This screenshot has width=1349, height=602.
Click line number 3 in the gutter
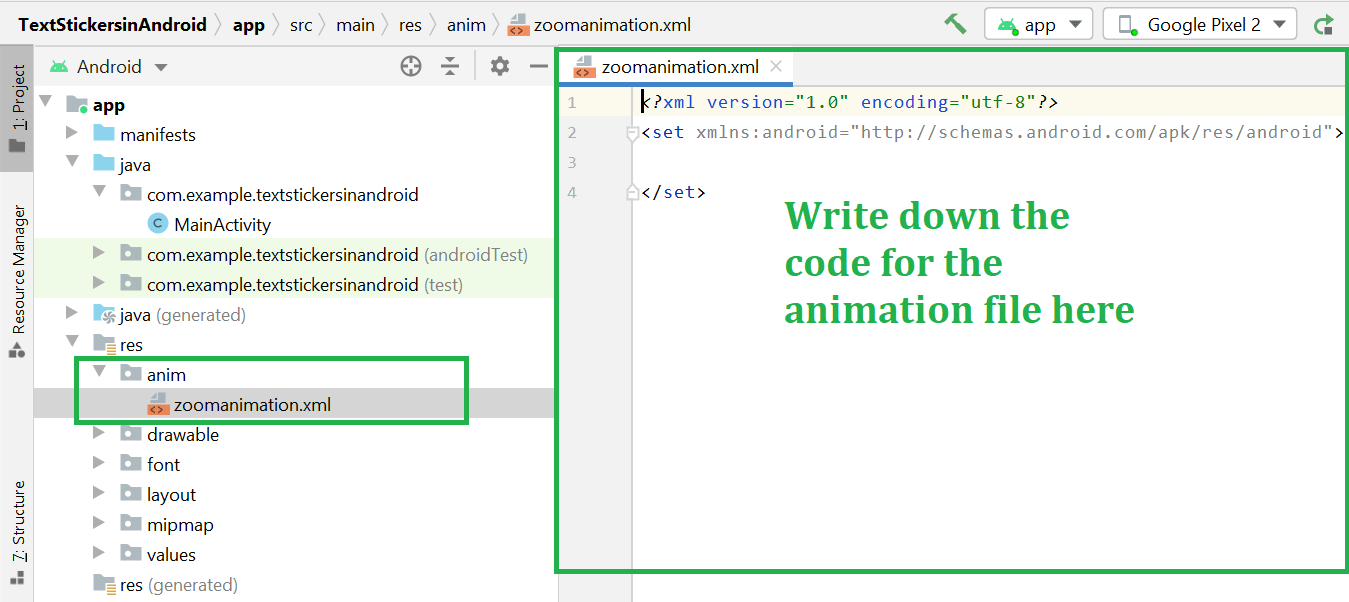tap(571, 162)
